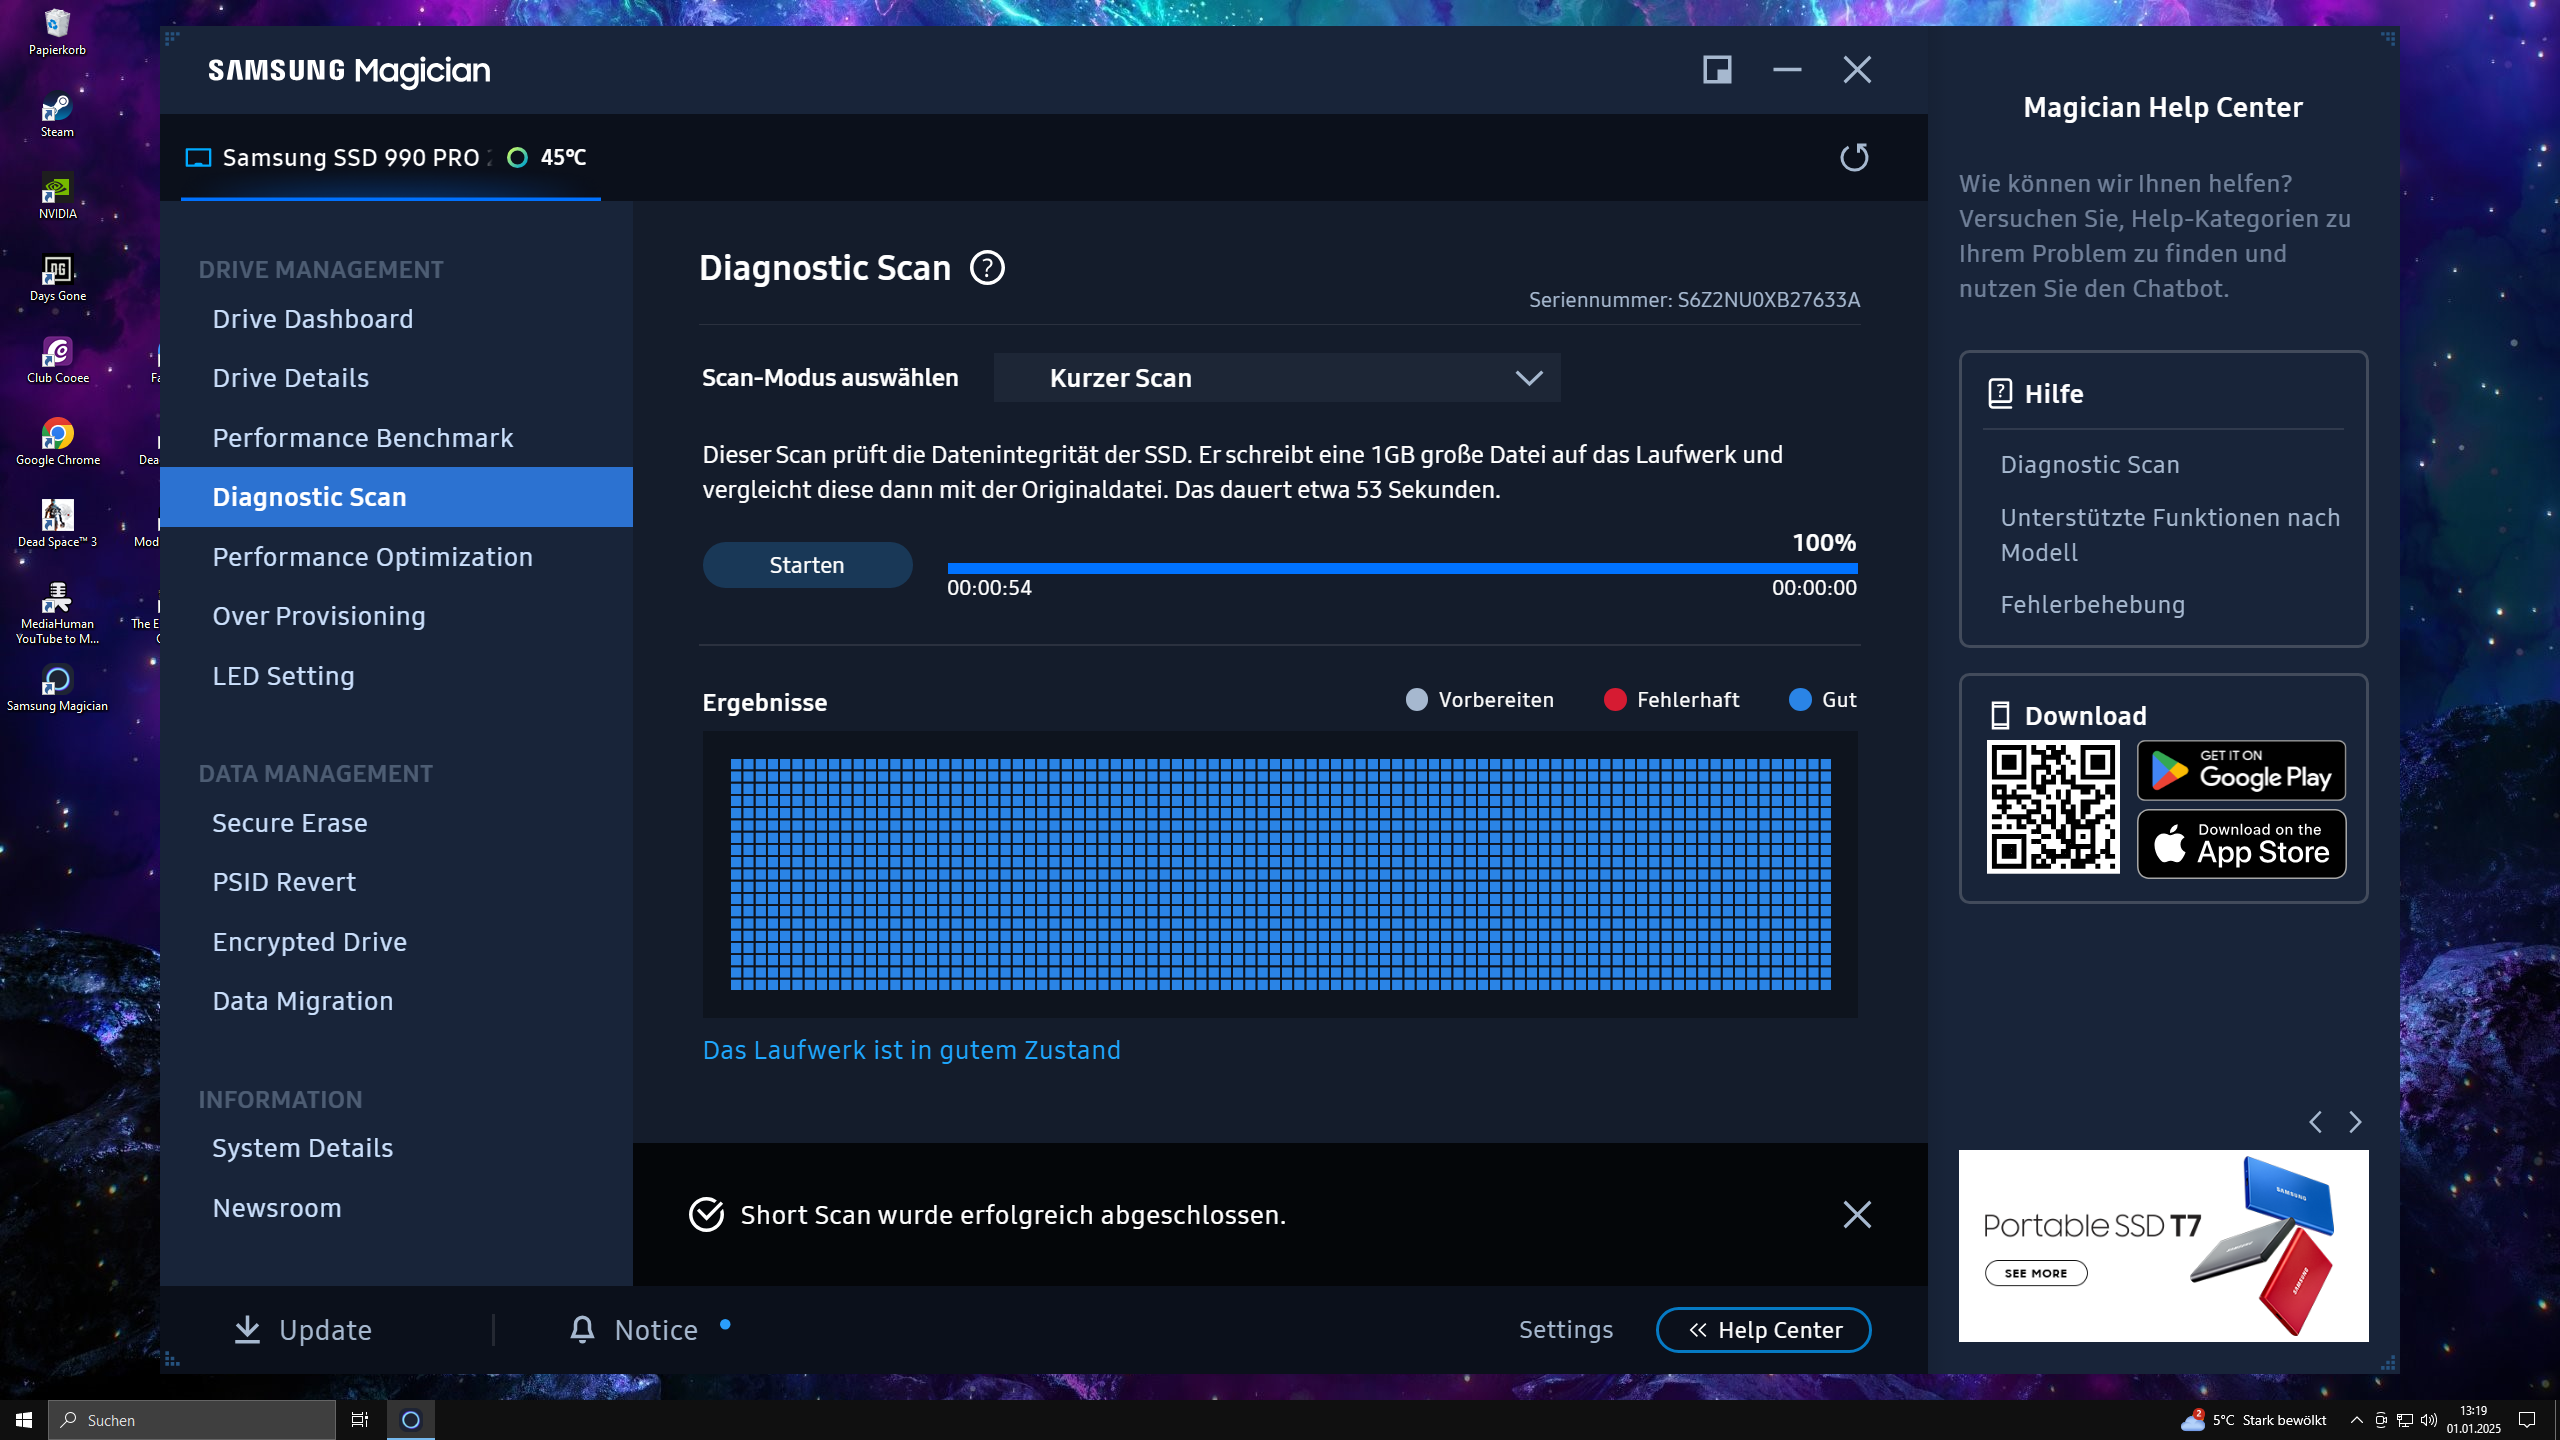The height and width of the screenshot is (1440, 2560).
Task: Click the dock-window icon in the title bar
Action: click(x=1716, y=69)
